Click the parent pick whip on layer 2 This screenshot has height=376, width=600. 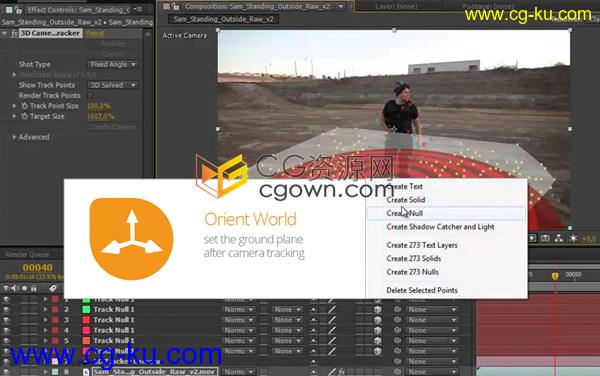pyautogui.click(x=398, y=309)
